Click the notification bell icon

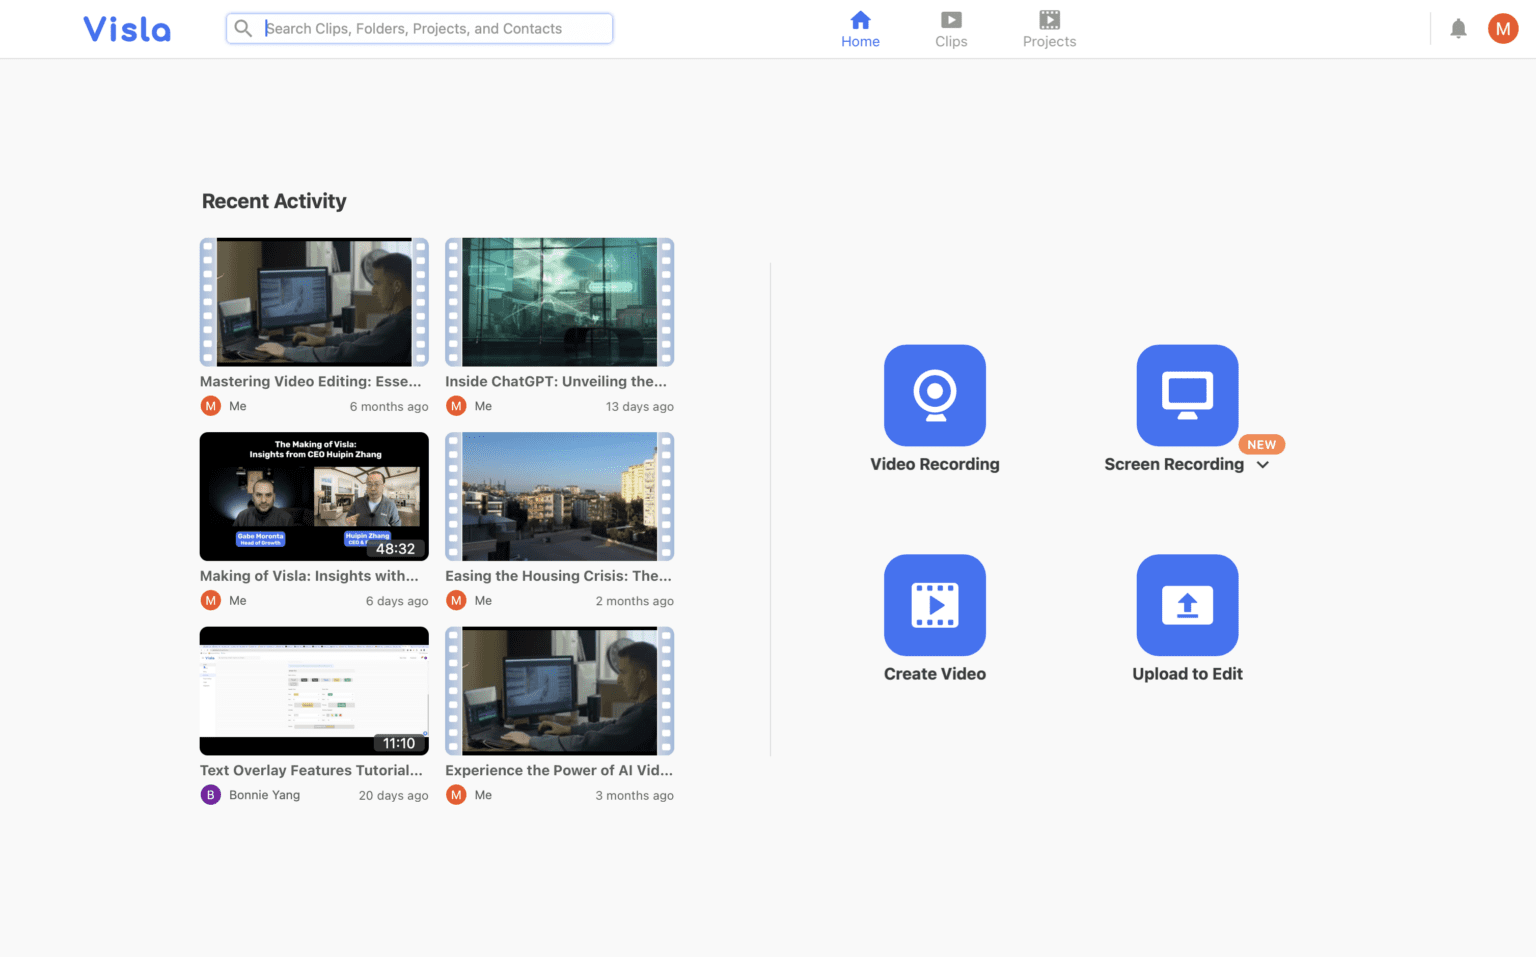[x=1458, y=28]
